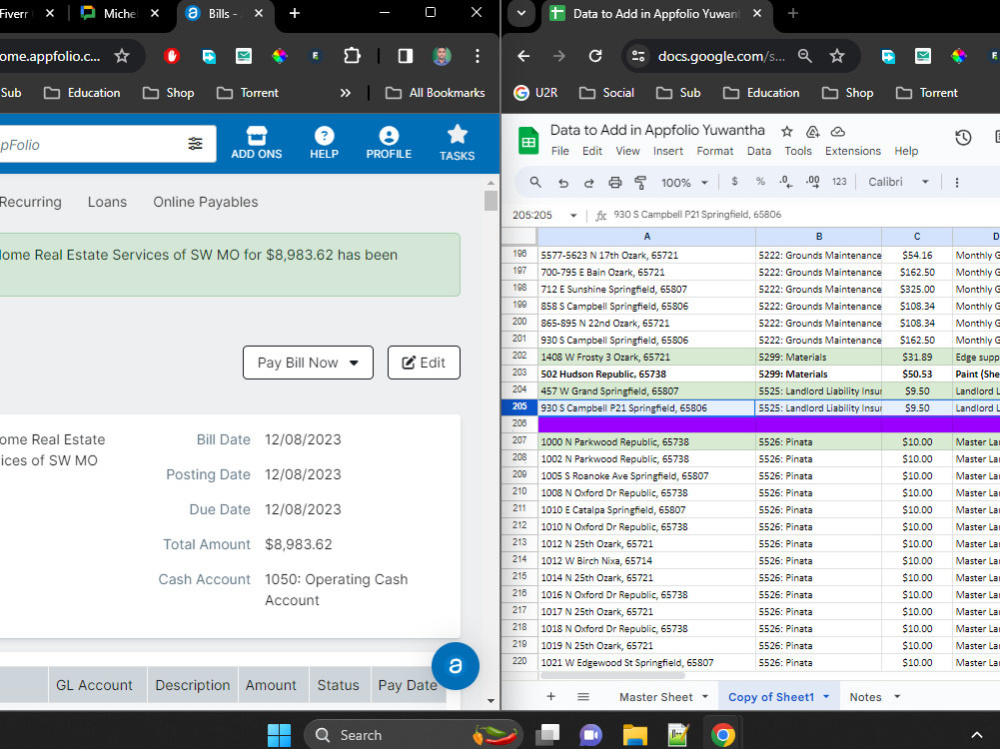
Task: Toggle the side panel icon in left browser
Action: pos(405,56)
